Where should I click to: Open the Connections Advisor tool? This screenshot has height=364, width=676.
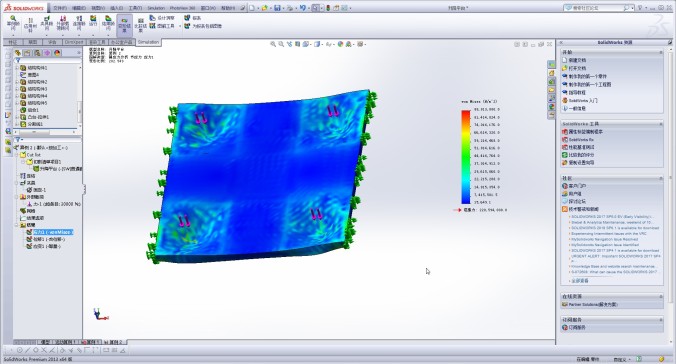(x=79, y=24)
